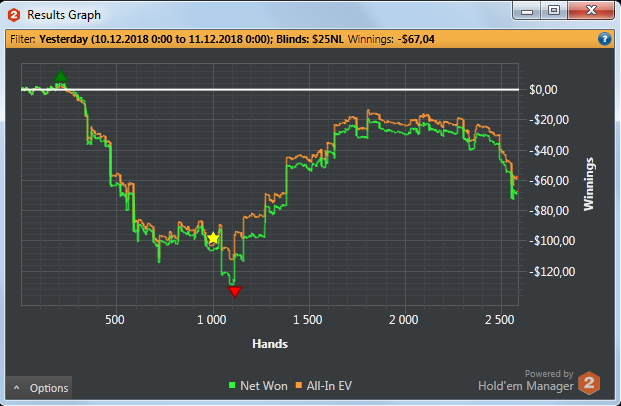Toggle Net Won legend green swatch
Viewport: 621px width, 406px height.
[232, 385]
